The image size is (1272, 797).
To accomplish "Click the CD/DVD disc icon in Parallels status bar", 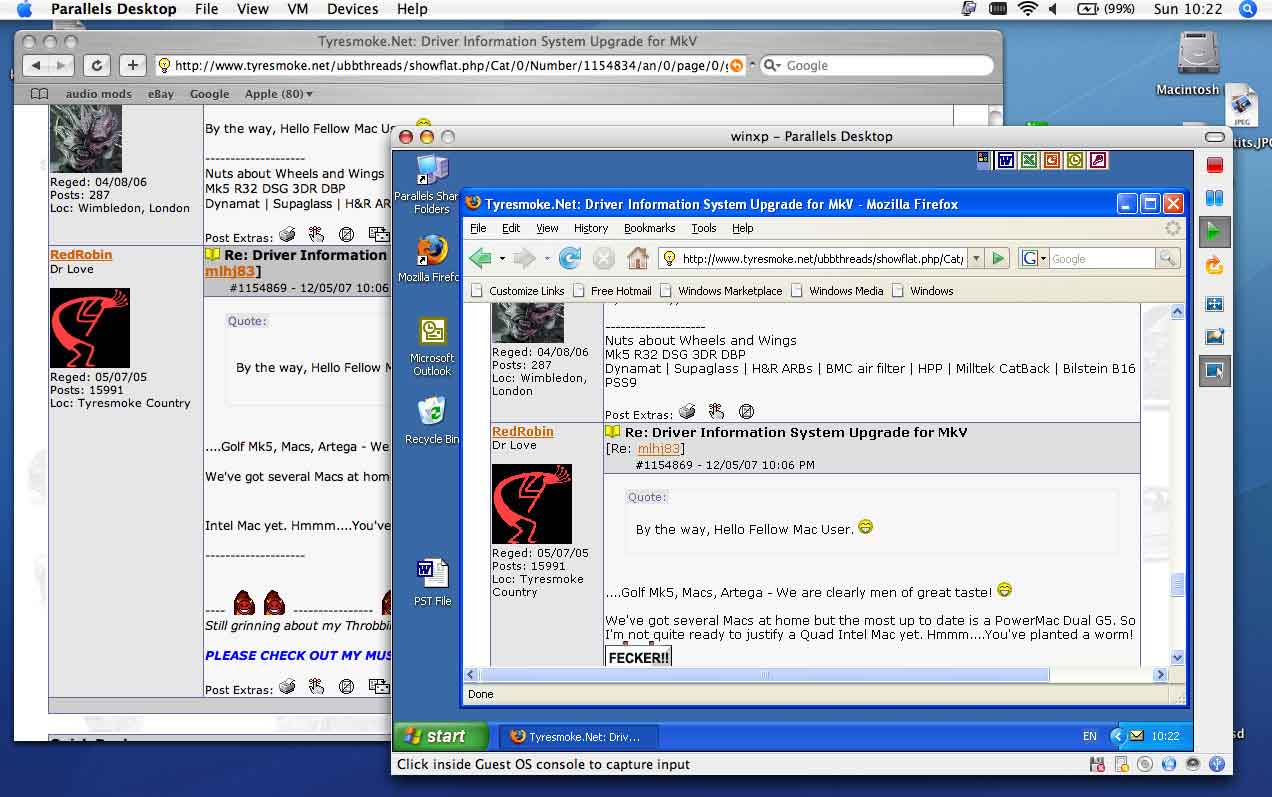I will point(1145,765).
